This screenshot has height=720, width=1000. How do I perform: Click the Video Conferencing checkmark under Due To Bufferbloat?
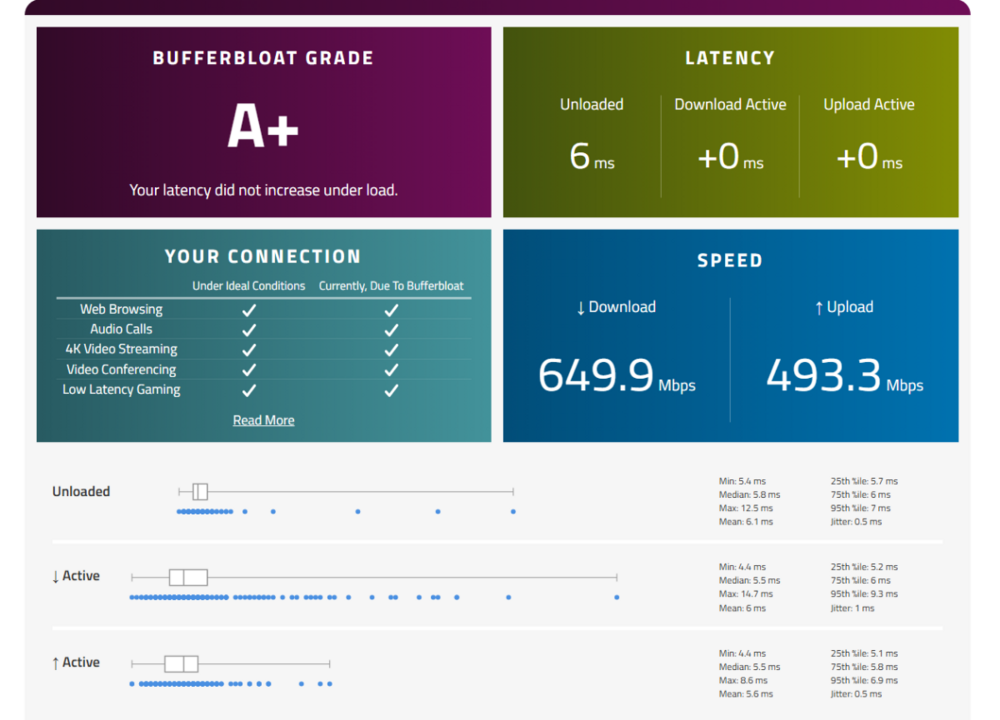point(391,370)
